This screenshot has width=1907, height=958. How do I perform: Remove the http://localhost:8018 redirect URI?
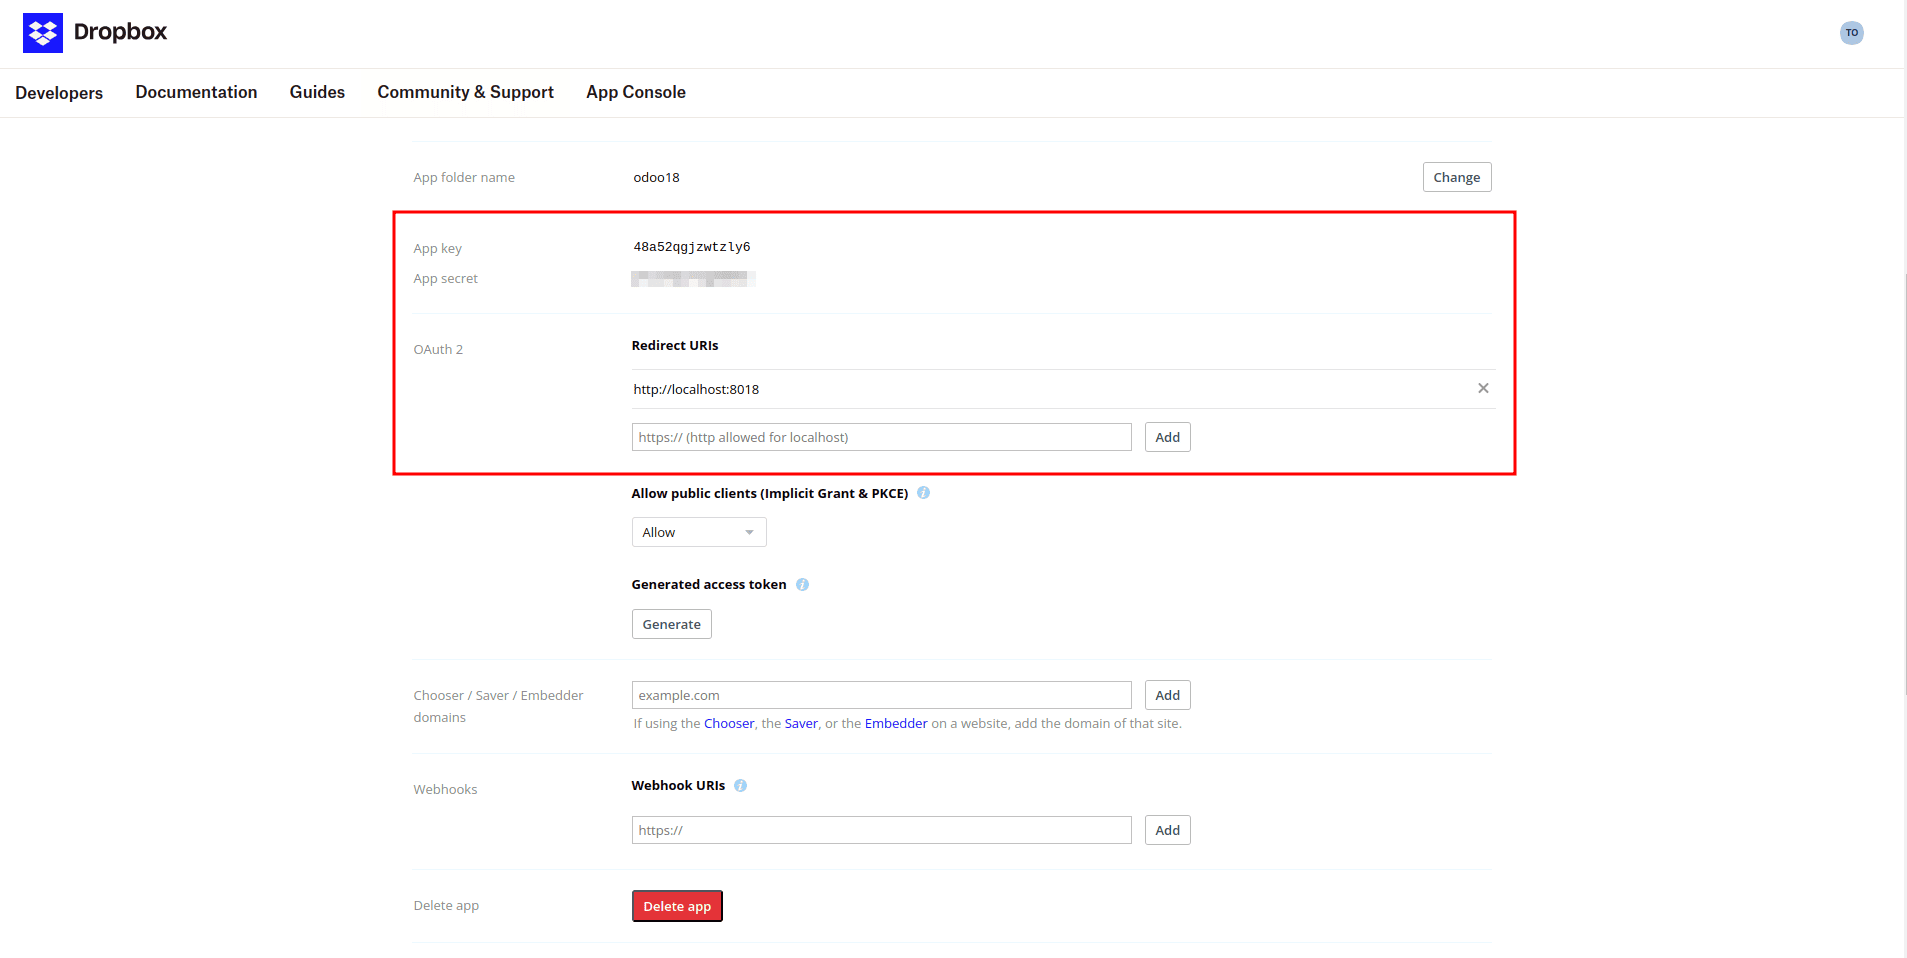tap(1483, 388)
